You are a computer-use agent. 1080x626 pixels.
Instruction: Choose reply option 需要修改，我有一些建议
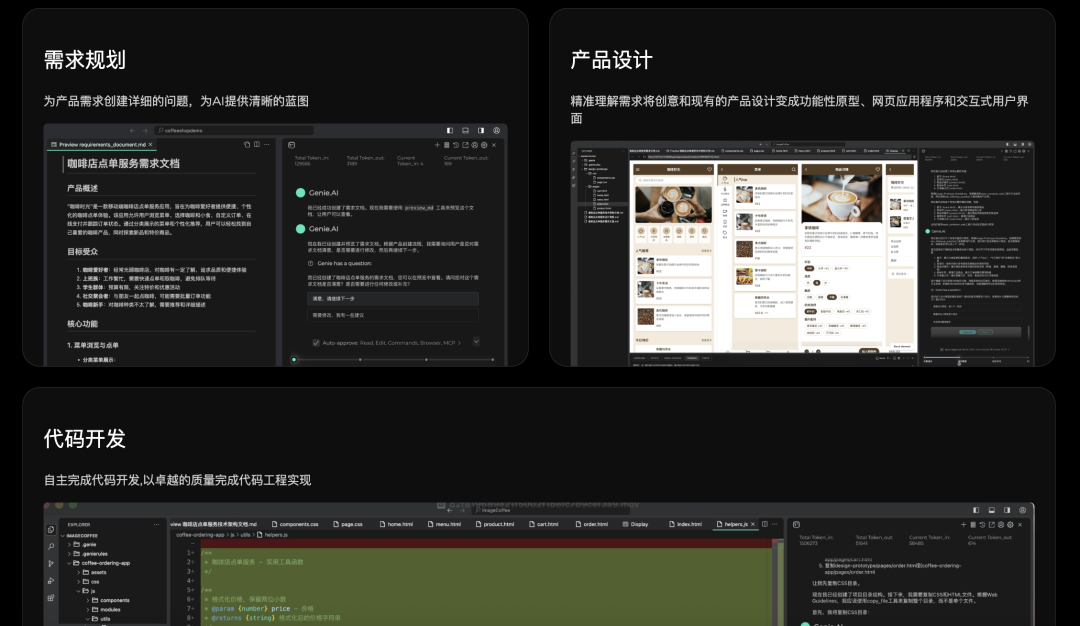(393, 315)
